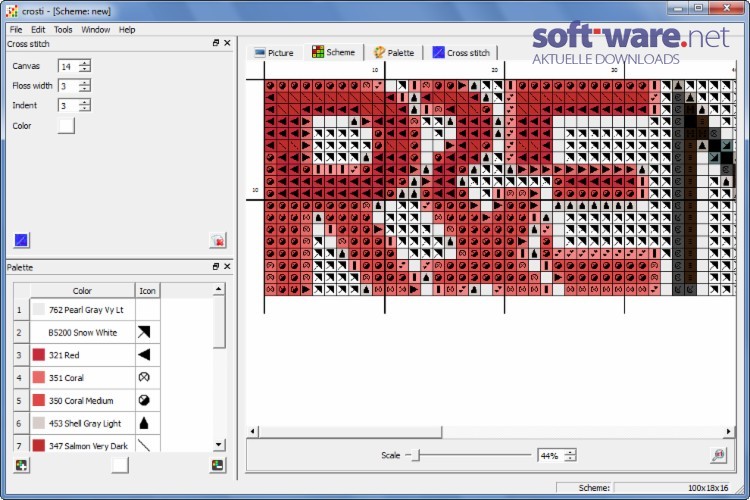Select 351 Coral palette row

pyautogui.click(x=87, y=378)
